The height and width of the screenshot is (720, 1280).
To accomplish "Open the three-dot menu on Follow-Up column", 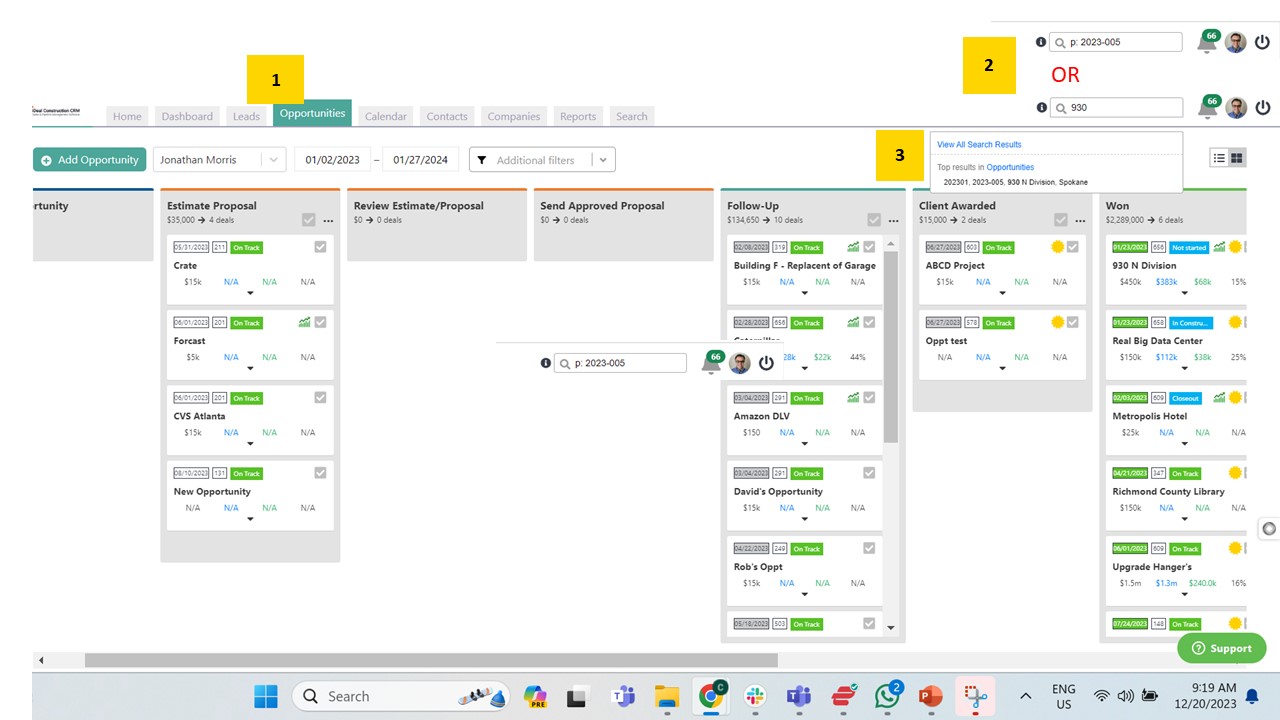I will [x=892, y=220].
